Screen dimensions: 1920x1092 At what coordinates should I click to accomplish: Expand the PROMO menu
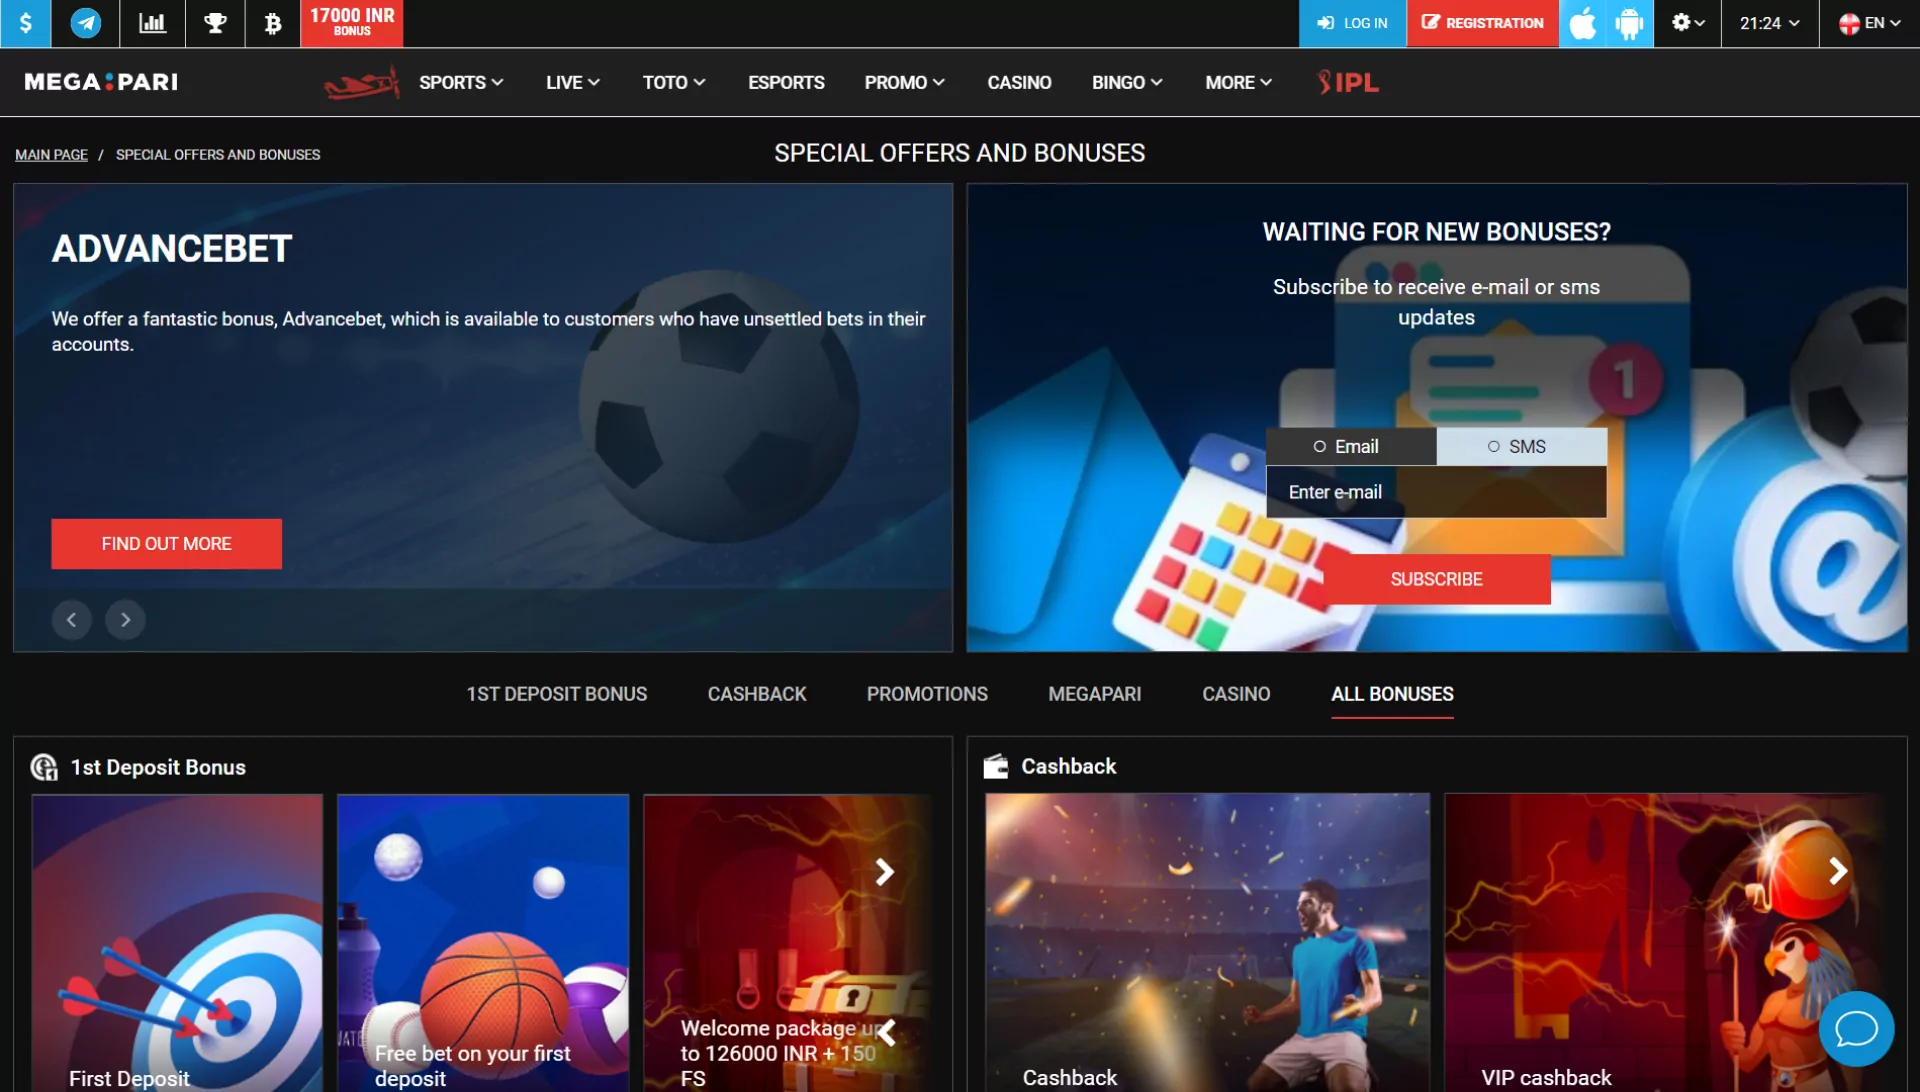click(x=905, y=83)
